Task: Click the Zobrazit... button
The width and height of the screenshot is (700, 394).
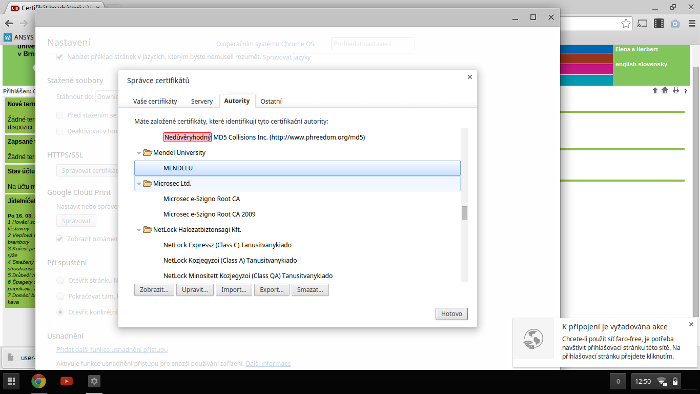Action: click(x=154, y=290)
